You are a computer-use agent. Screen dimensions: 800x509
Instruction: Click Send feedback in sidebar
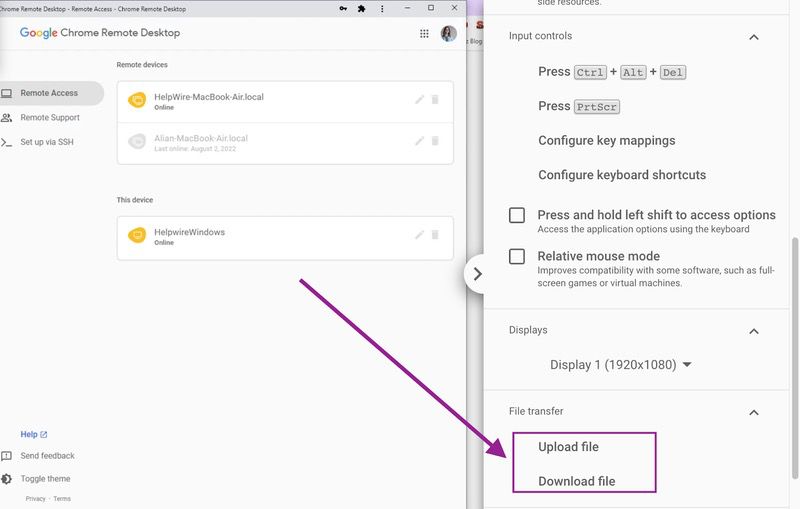point(47,456)
